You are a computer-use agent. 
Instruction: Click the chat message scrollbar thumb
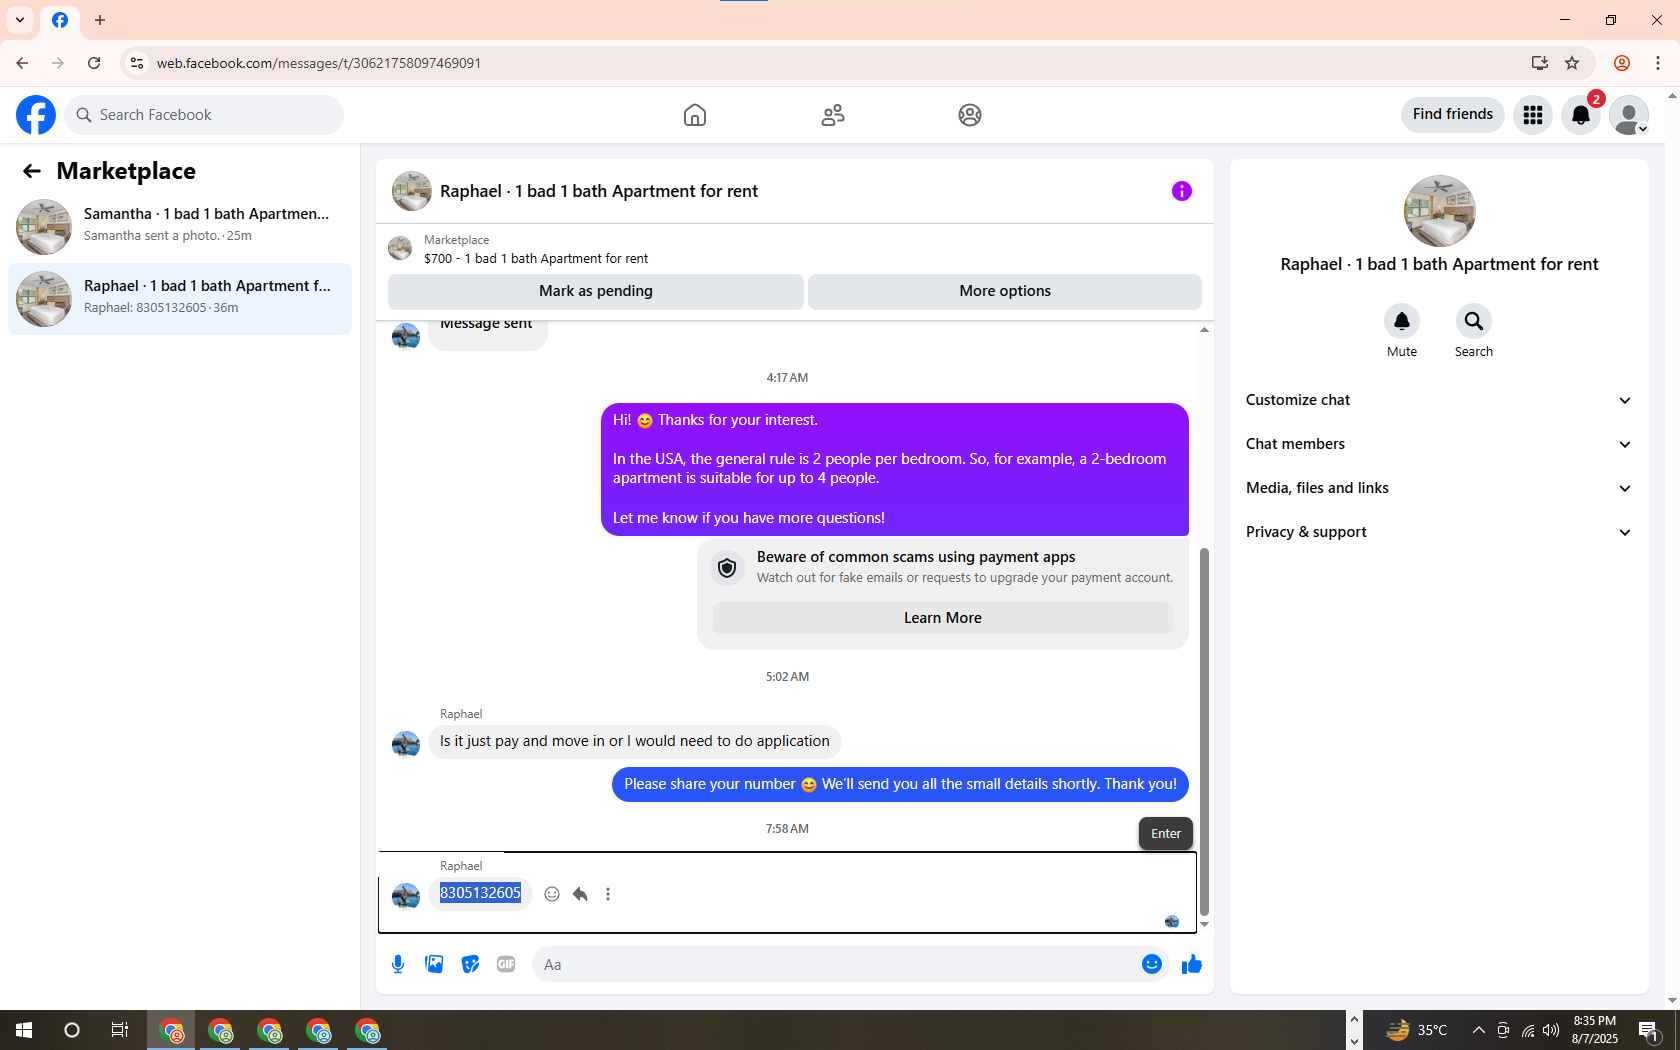point(1204,732)
